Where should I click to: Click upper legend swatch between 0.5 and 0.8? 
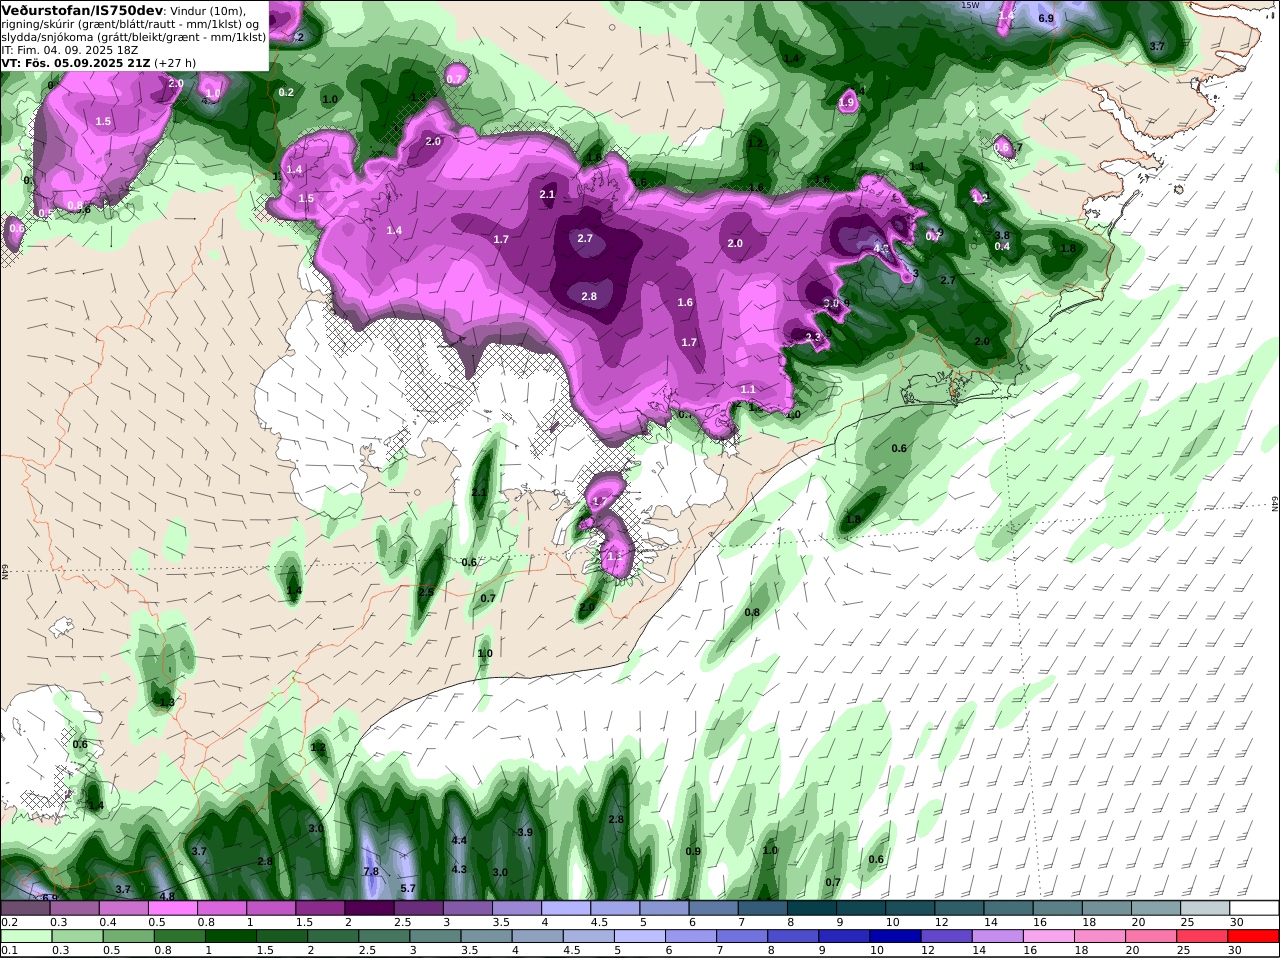point(172,907)
